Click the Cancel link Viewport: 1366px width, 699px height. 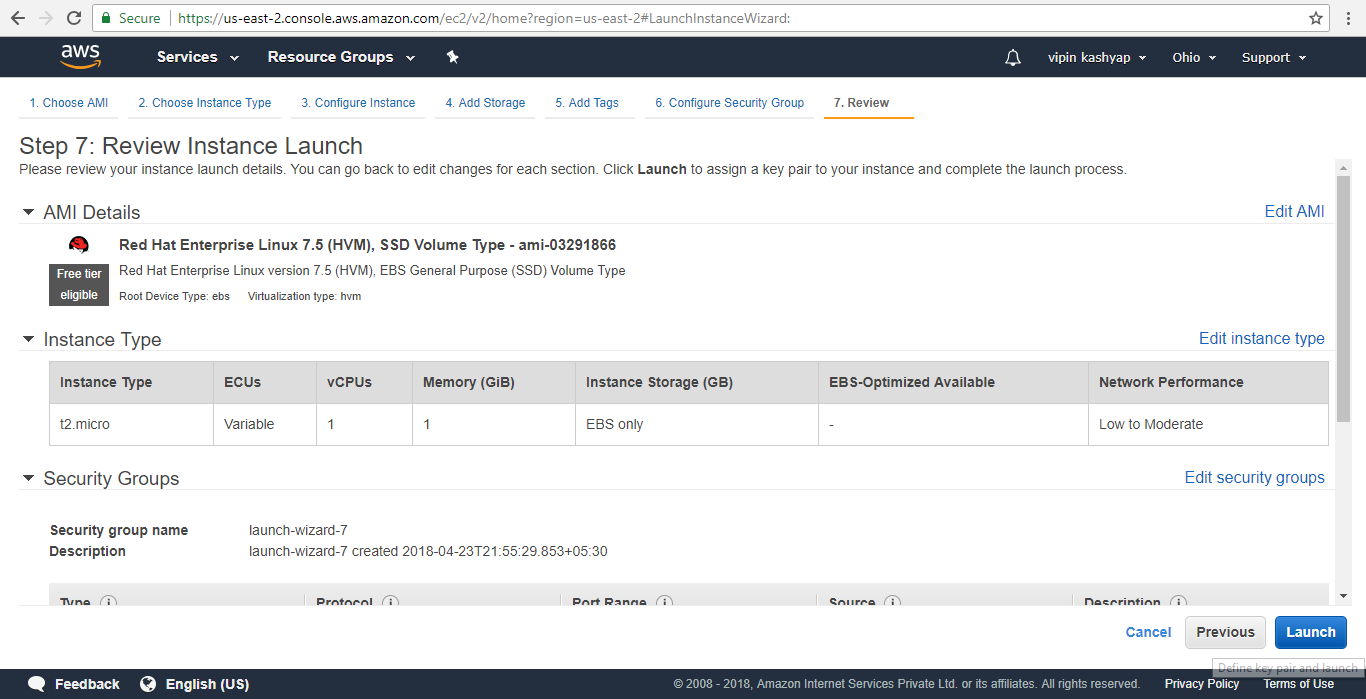[1148, 632]
